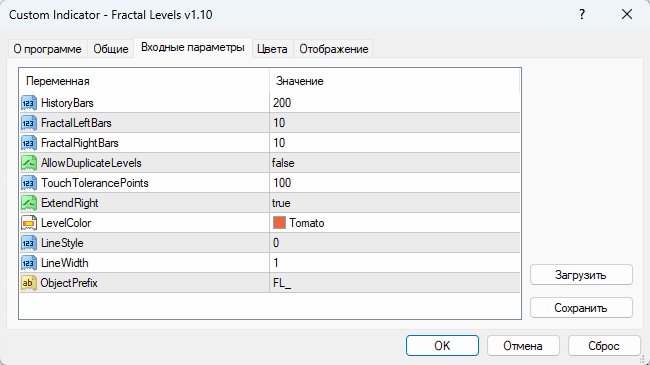Click the string icon beside ObjectPrefix
This screenshot has width=650, height=365.
tap(29, 283)
